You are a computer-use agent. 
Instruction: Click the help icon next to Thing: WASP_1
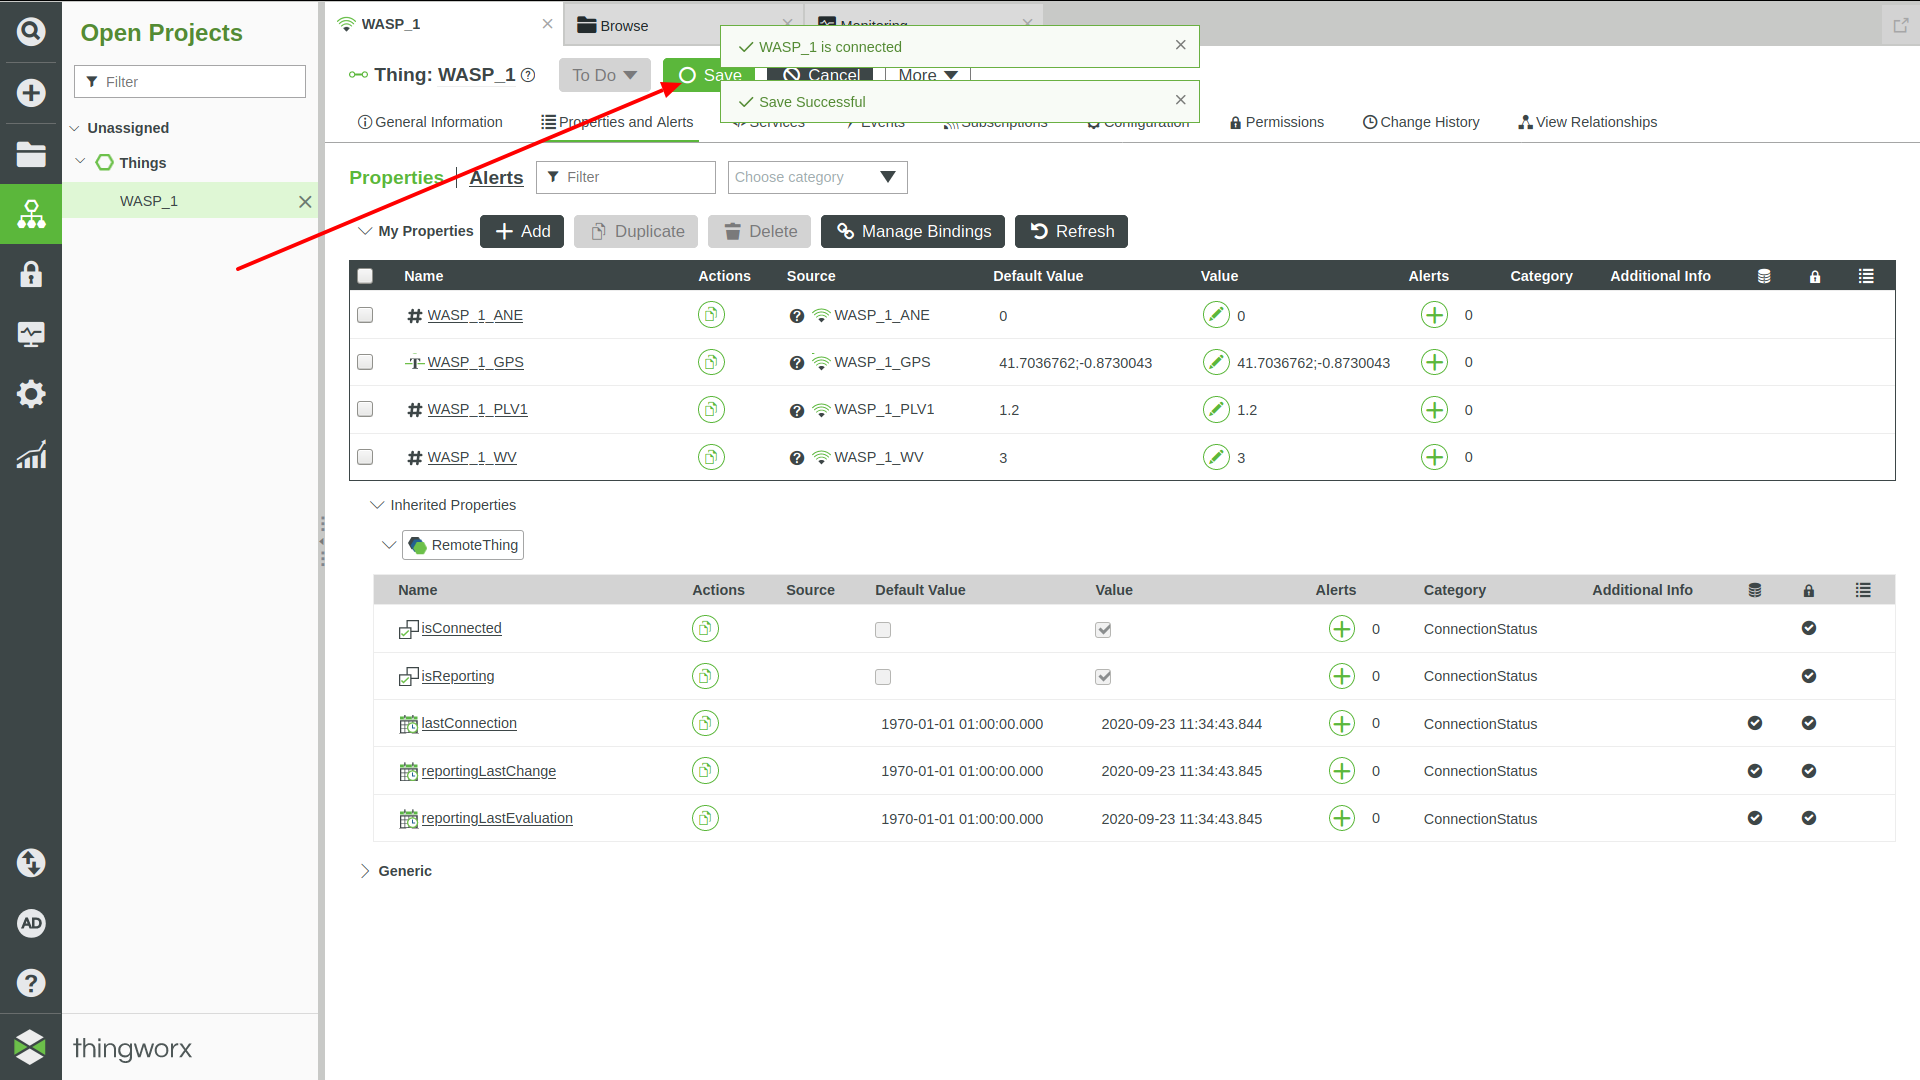[528, 75]
